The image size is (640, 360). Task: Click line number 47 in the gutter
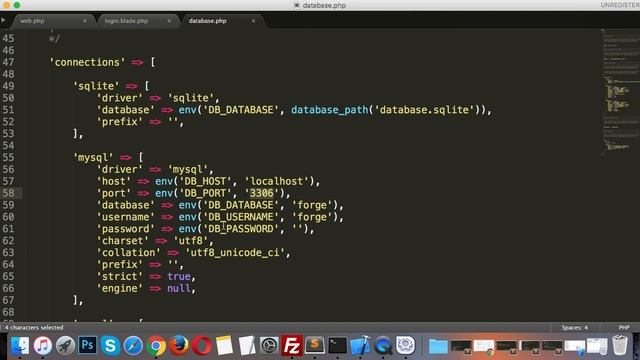8,62
